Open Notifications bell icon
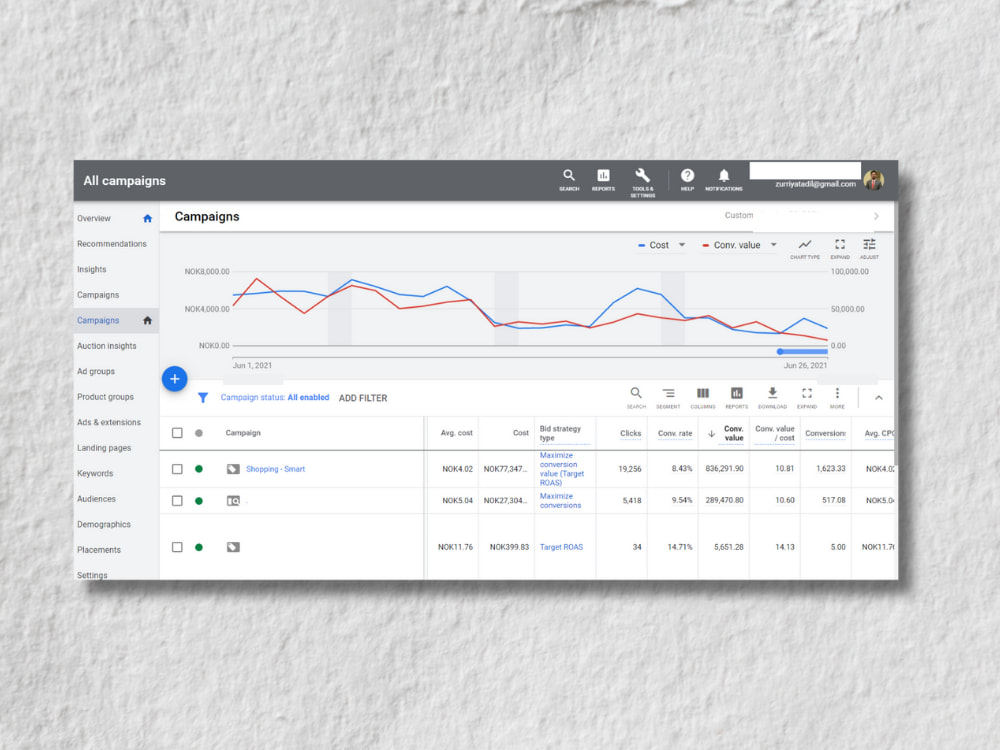Image resolution: width=1000 pixels, height=750 pixels. point(724,180)
